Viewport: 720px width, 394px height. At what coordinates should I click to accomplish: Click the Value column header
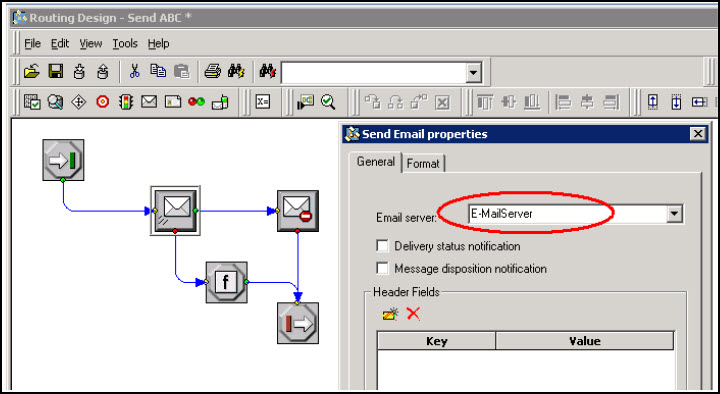585,341
